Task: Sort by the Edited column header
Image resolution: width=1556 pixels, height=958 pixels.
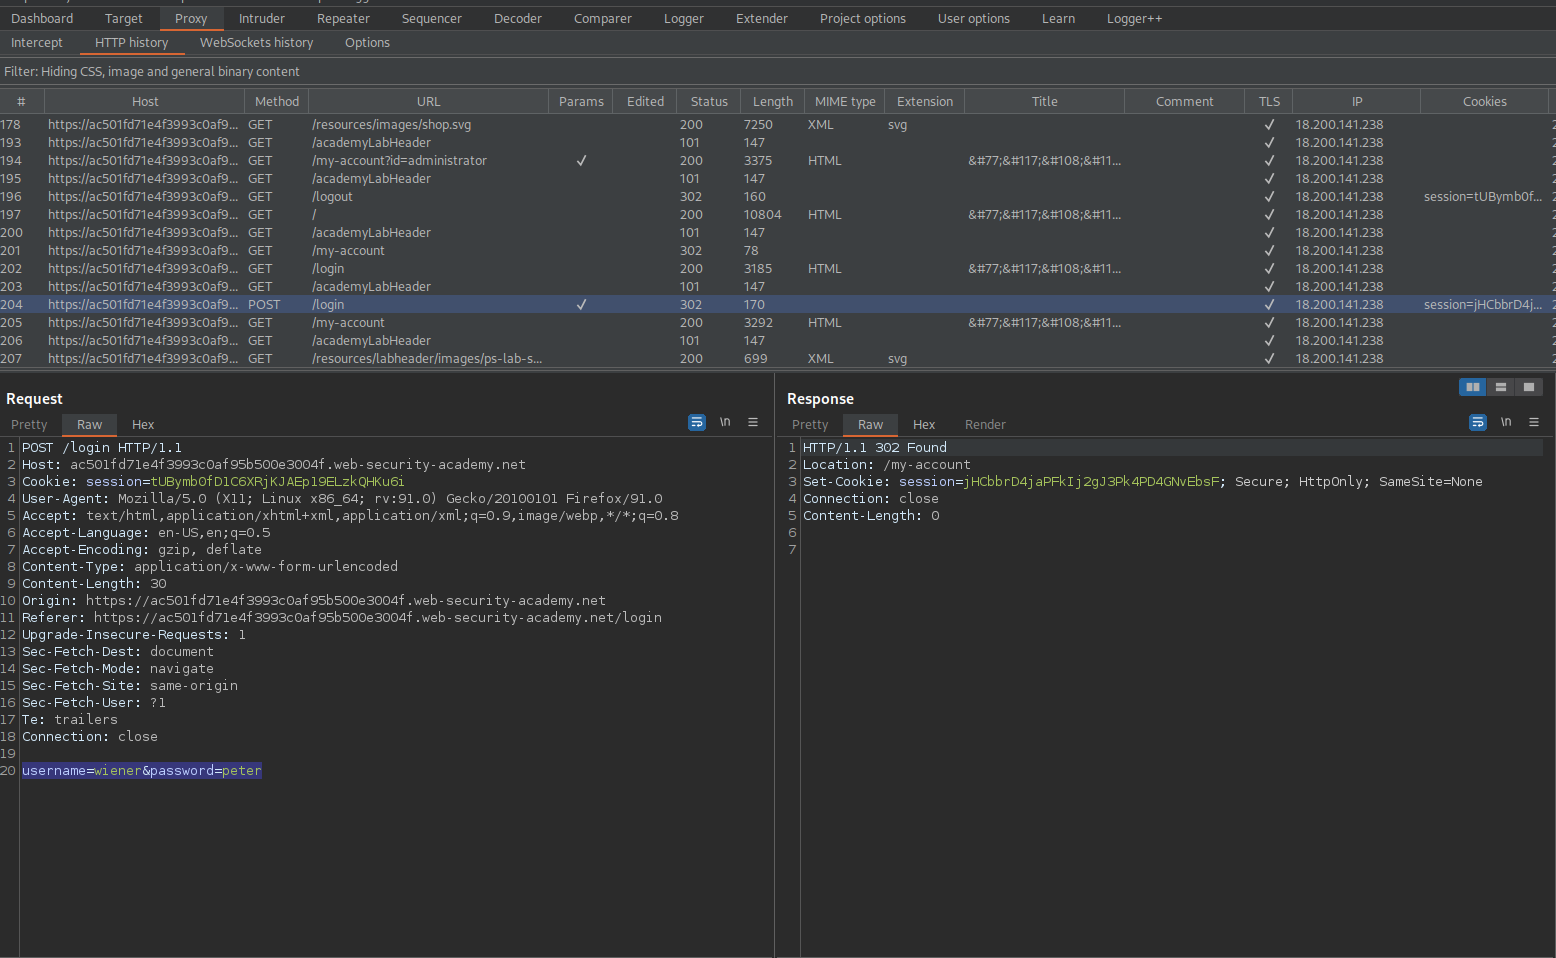Action: [645, 102]
